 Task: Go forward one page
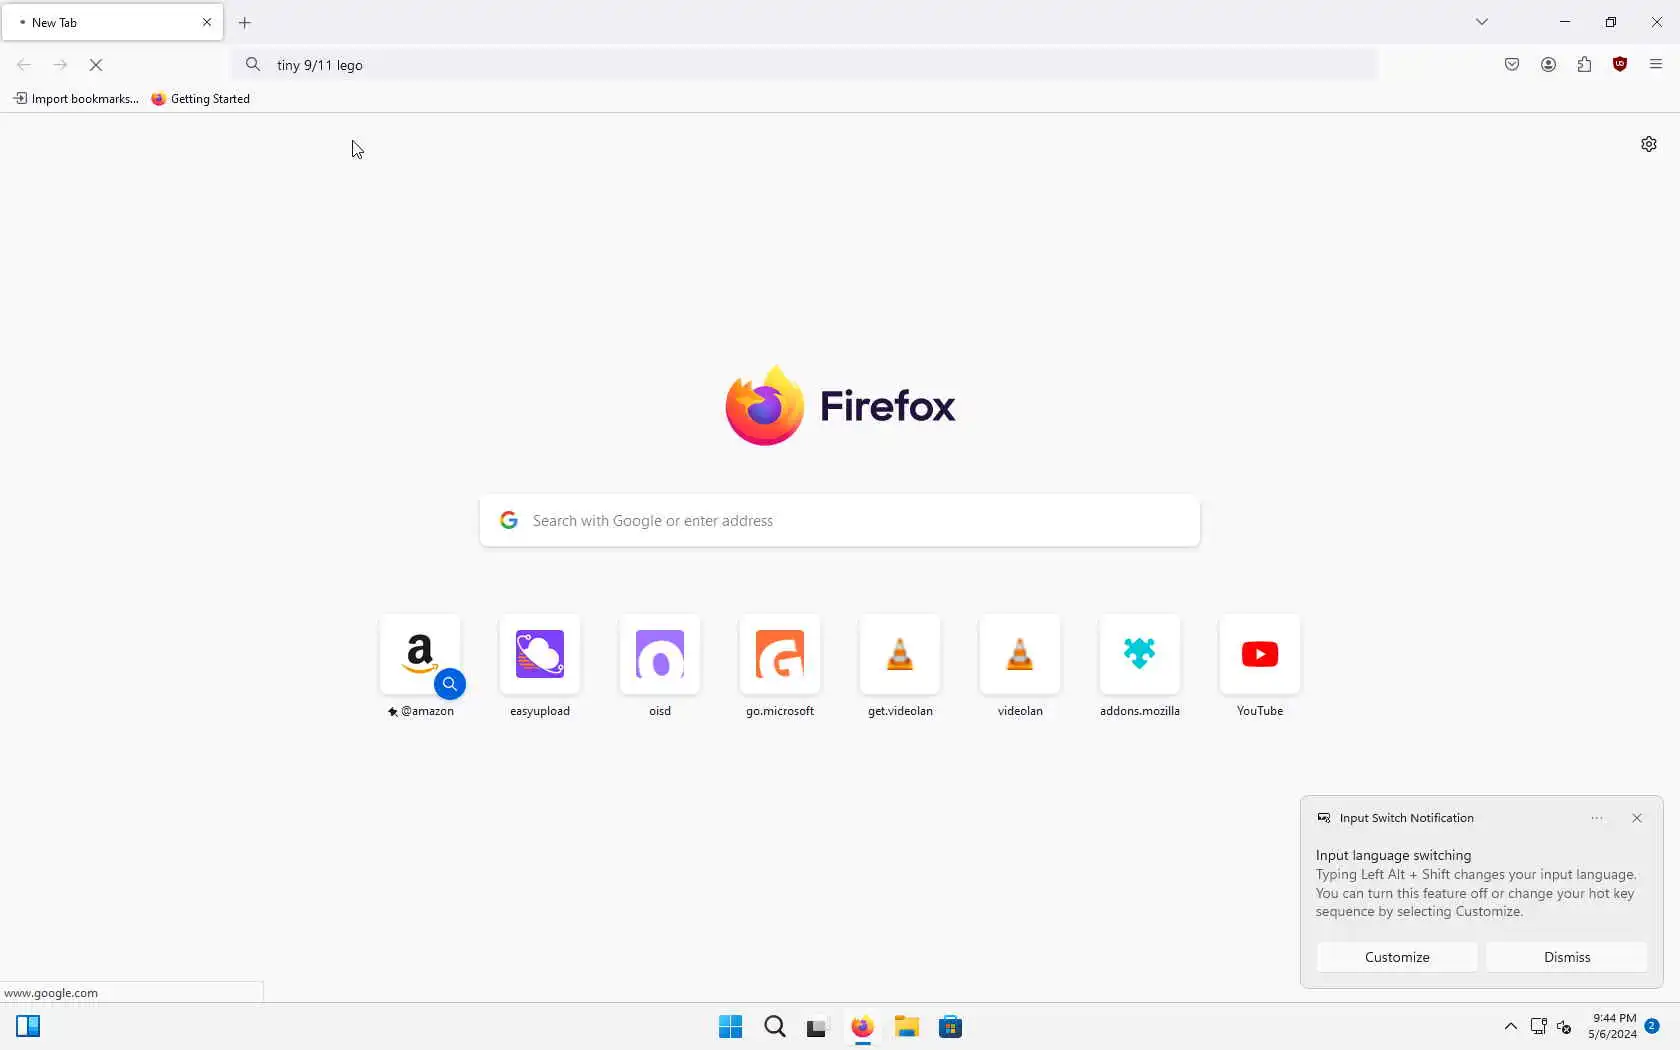point(60,65)
